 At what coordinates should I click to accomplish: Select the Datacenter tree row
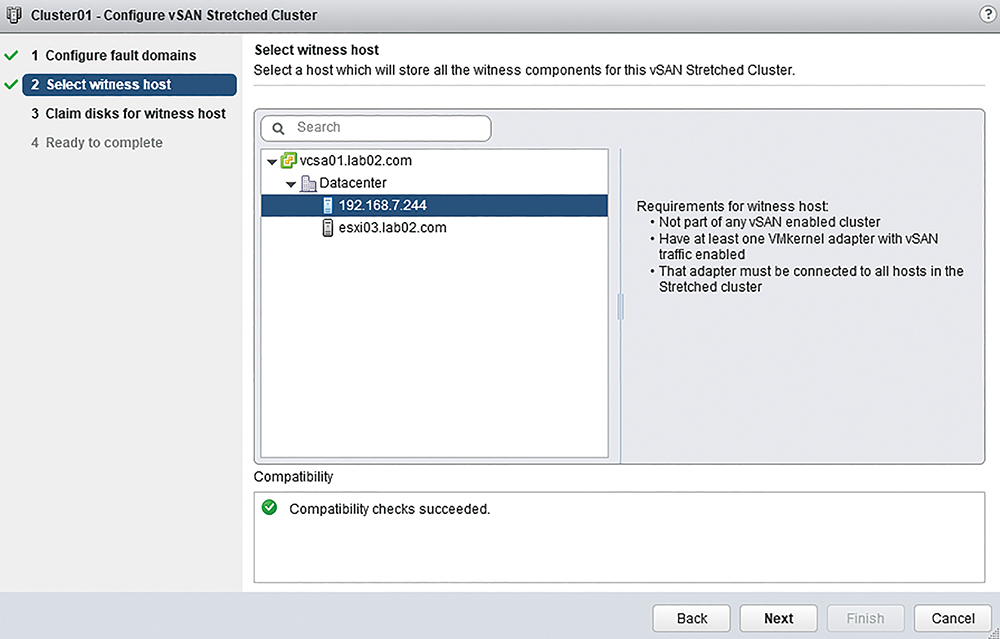pos(434,183)
